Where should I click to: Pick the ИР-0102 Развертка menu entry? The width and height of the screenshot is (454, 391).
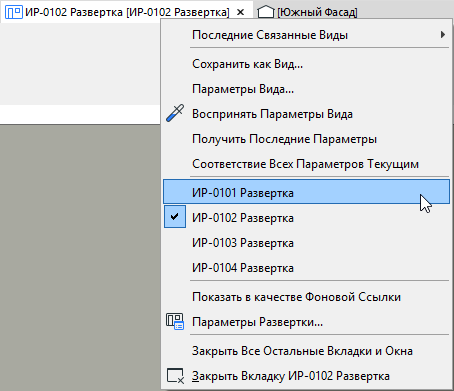[306, 218]
